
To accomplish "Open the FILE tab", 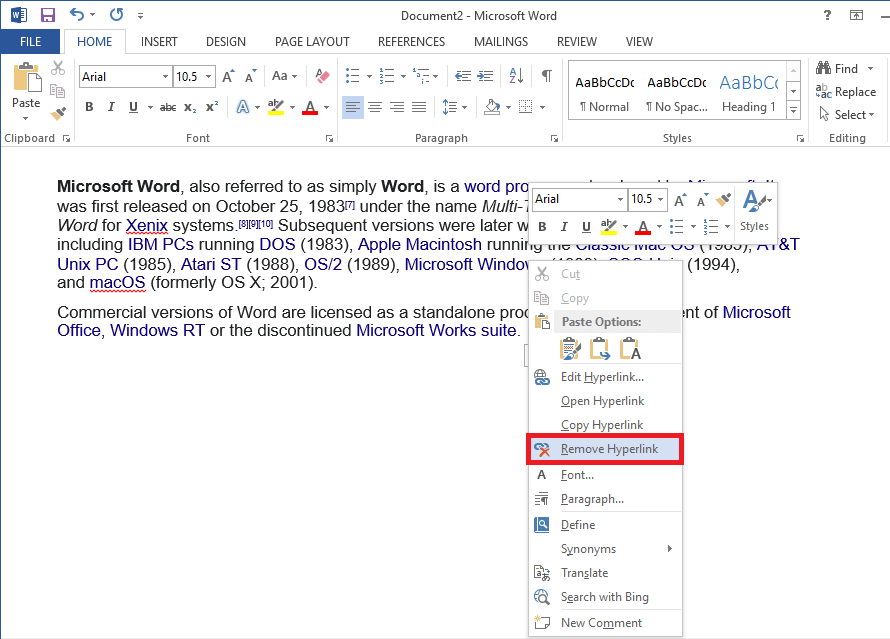I will (30, 41).
